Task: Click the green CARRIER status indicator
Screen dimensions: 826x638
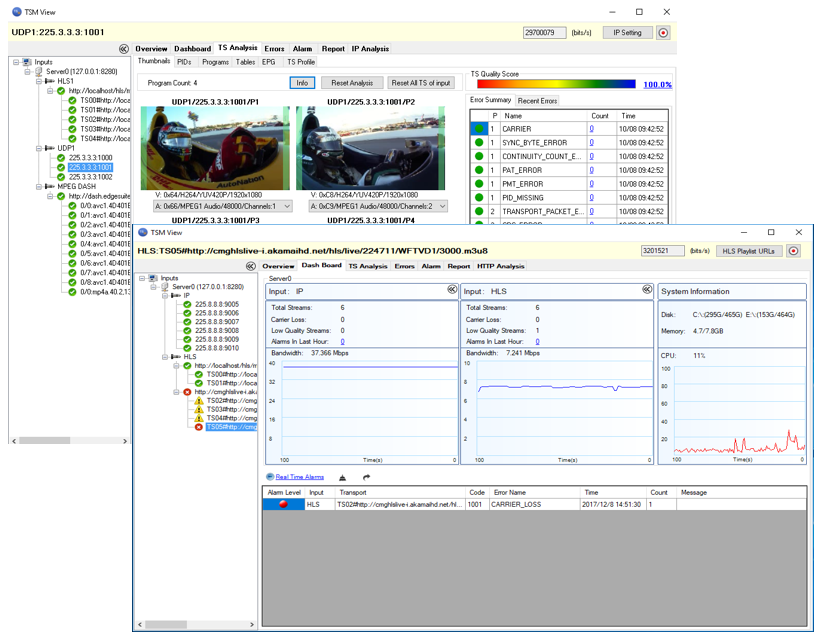Action: [479, 129]
